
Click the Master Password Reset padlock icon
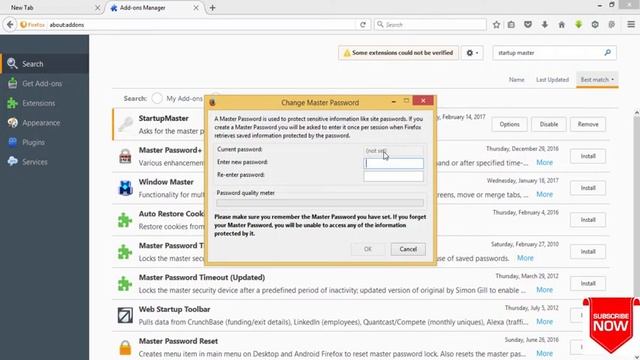tap(125, 347)
